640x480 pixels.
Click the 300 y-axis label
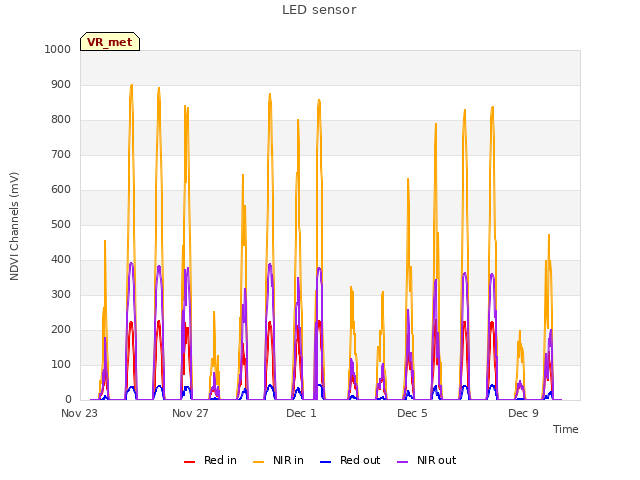[61, 295]
